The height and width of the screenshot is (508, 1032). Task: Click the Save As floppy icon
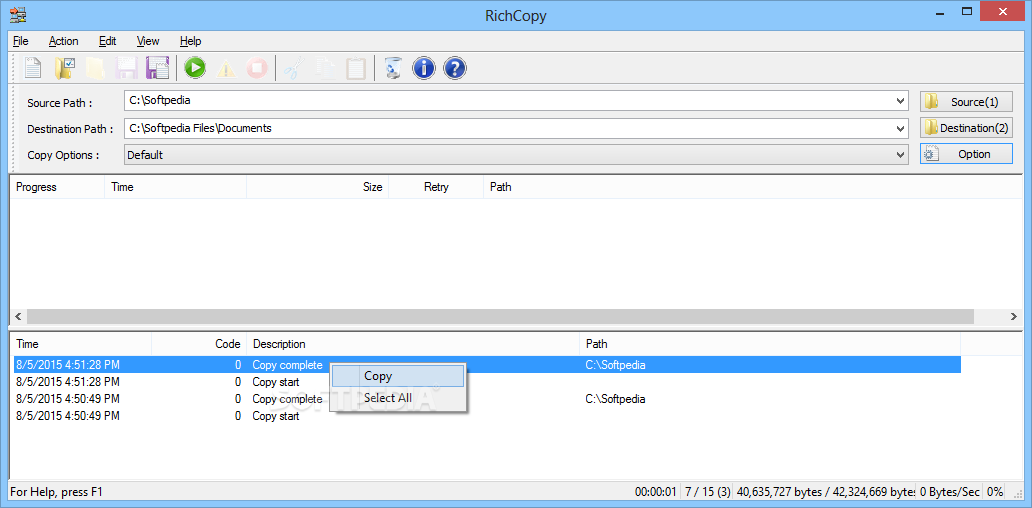click(158, 68)
